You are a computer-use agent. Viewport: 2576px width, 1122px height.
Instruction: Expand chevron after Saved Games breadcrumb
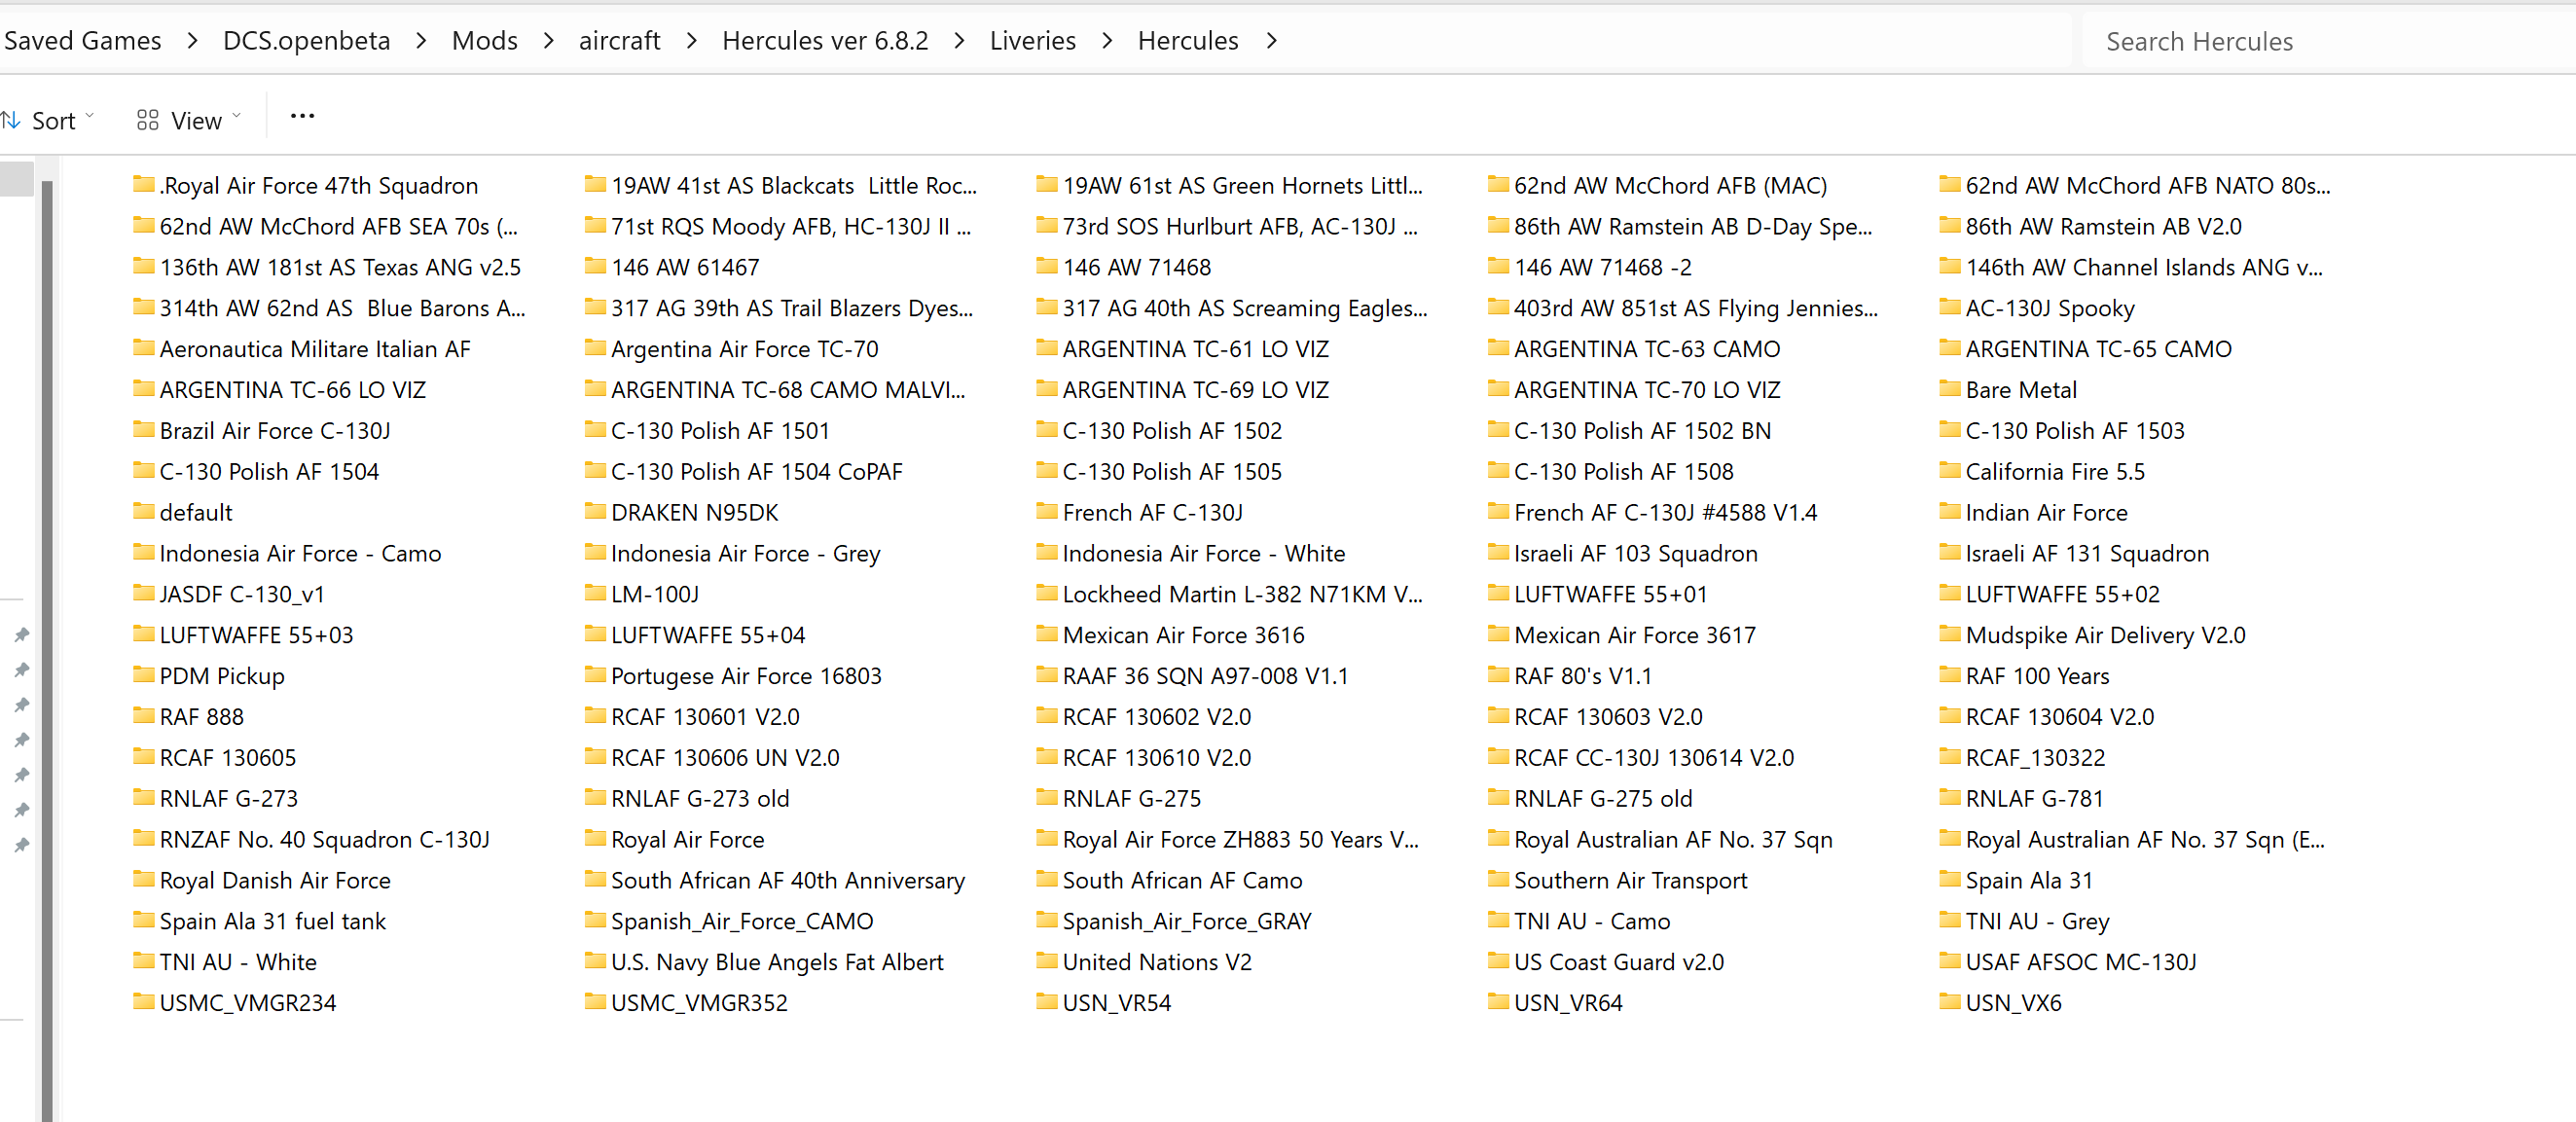click(192, 41)
